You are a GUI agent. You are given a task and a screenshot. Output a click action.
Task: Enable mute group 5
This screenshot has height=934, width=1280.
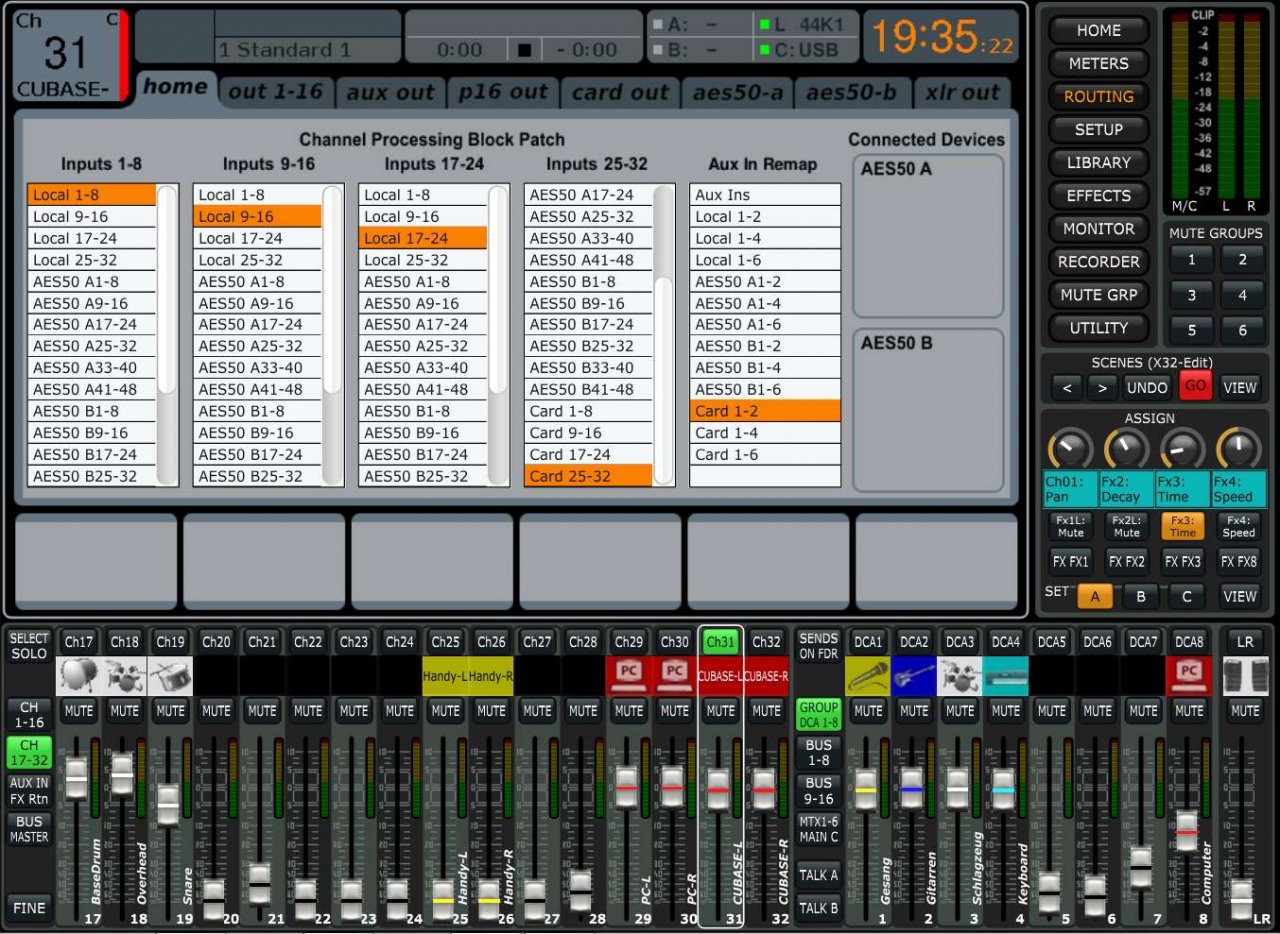[1191, 330]
